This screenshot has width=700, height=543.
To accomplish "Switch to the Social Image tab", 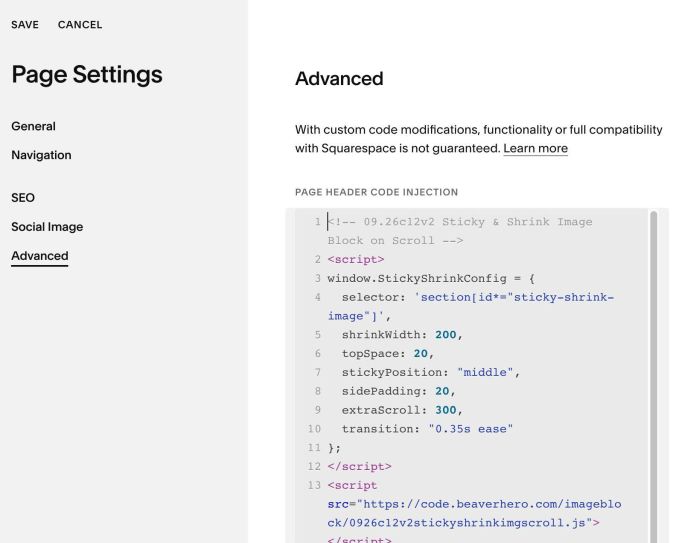I will [x=47, y=227].
